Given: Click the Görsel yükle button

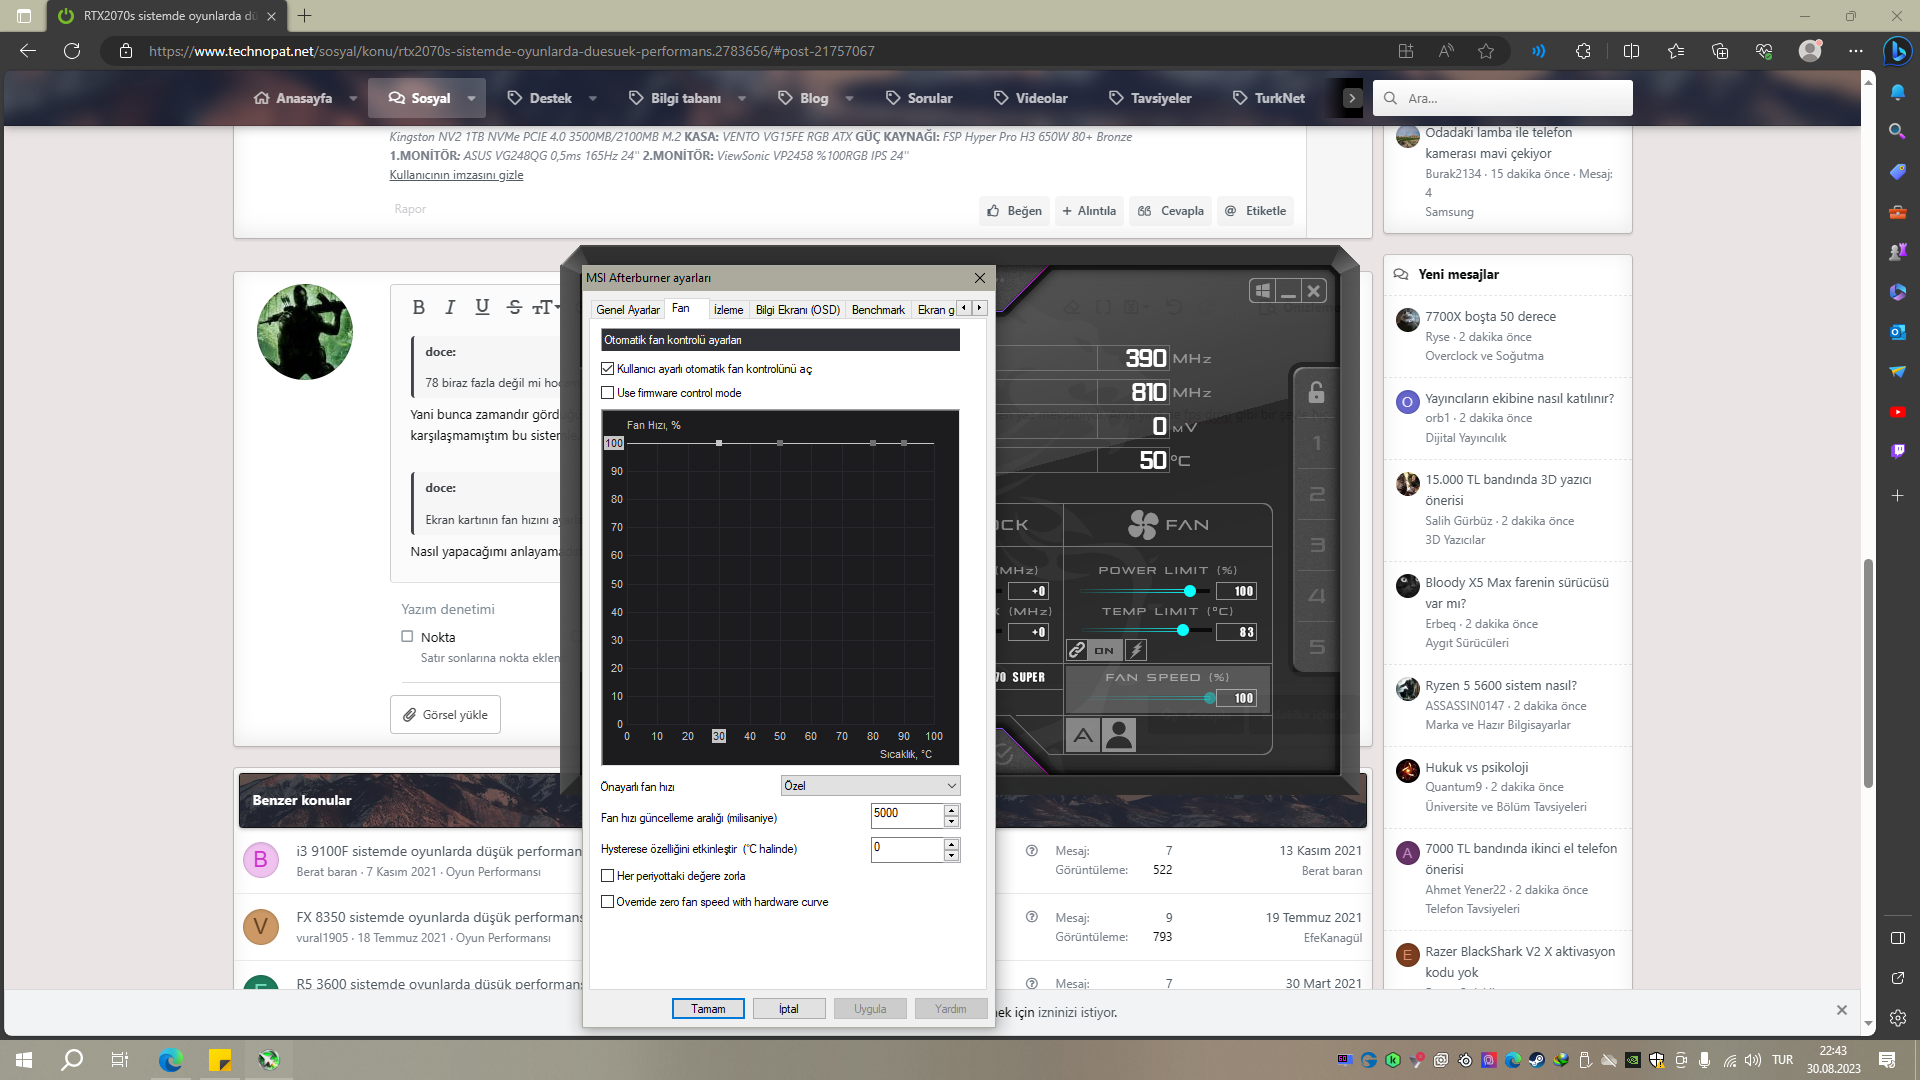Looking at the screenshot, I should (x=445, y=715).
